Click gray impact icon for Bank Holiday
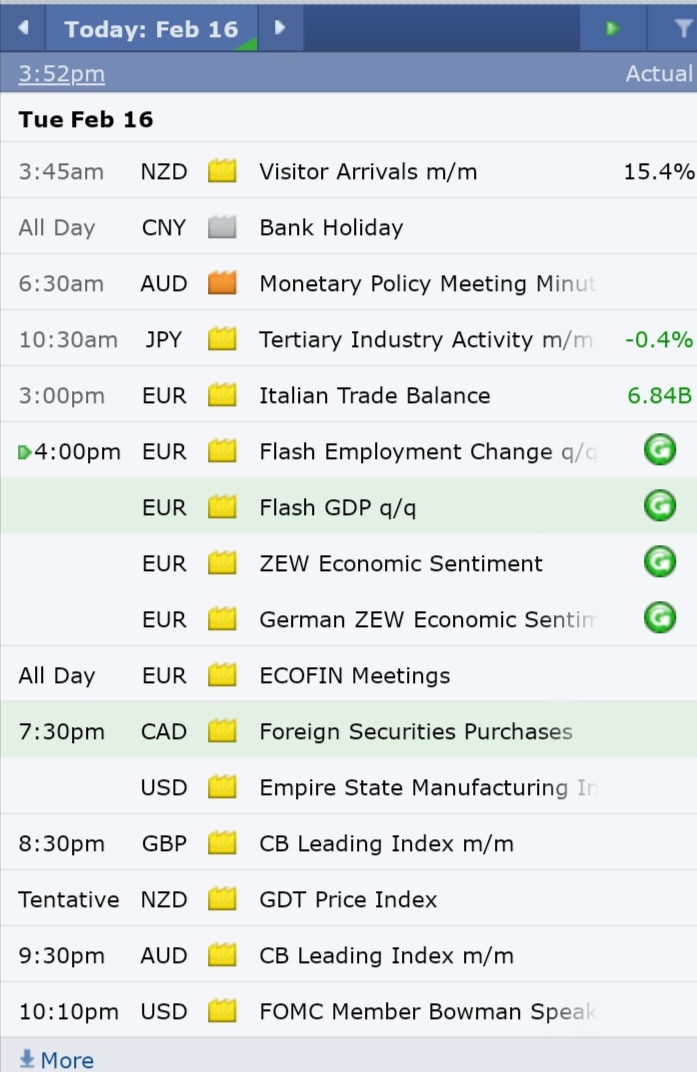 click(x=222, y=227)
